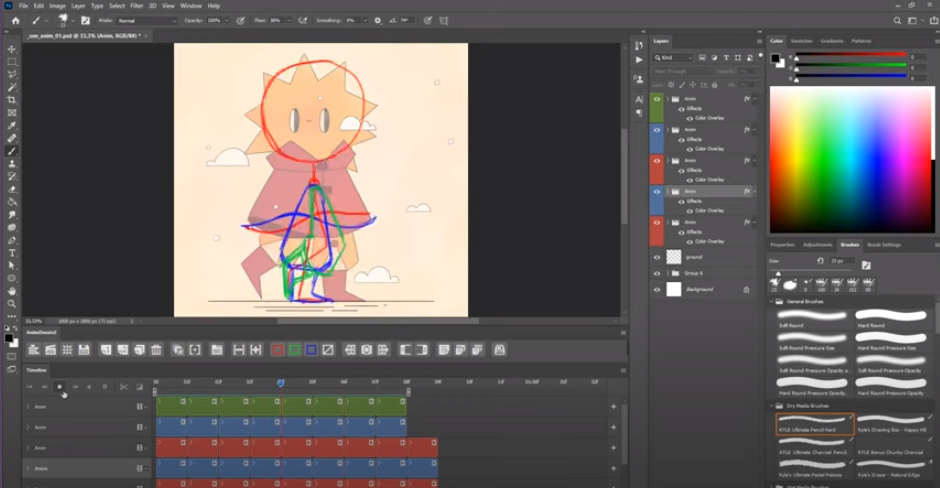Select the Type tool
Screen dimensions: 940x488
[12, 253]
